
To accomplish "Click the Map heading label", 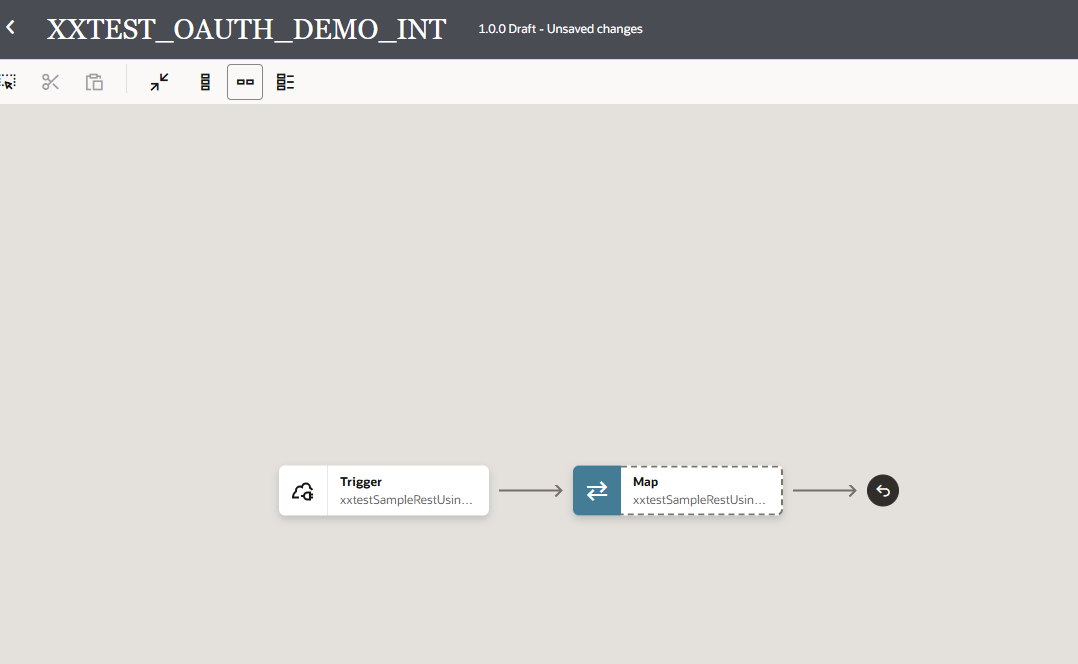I will point(646,482).
